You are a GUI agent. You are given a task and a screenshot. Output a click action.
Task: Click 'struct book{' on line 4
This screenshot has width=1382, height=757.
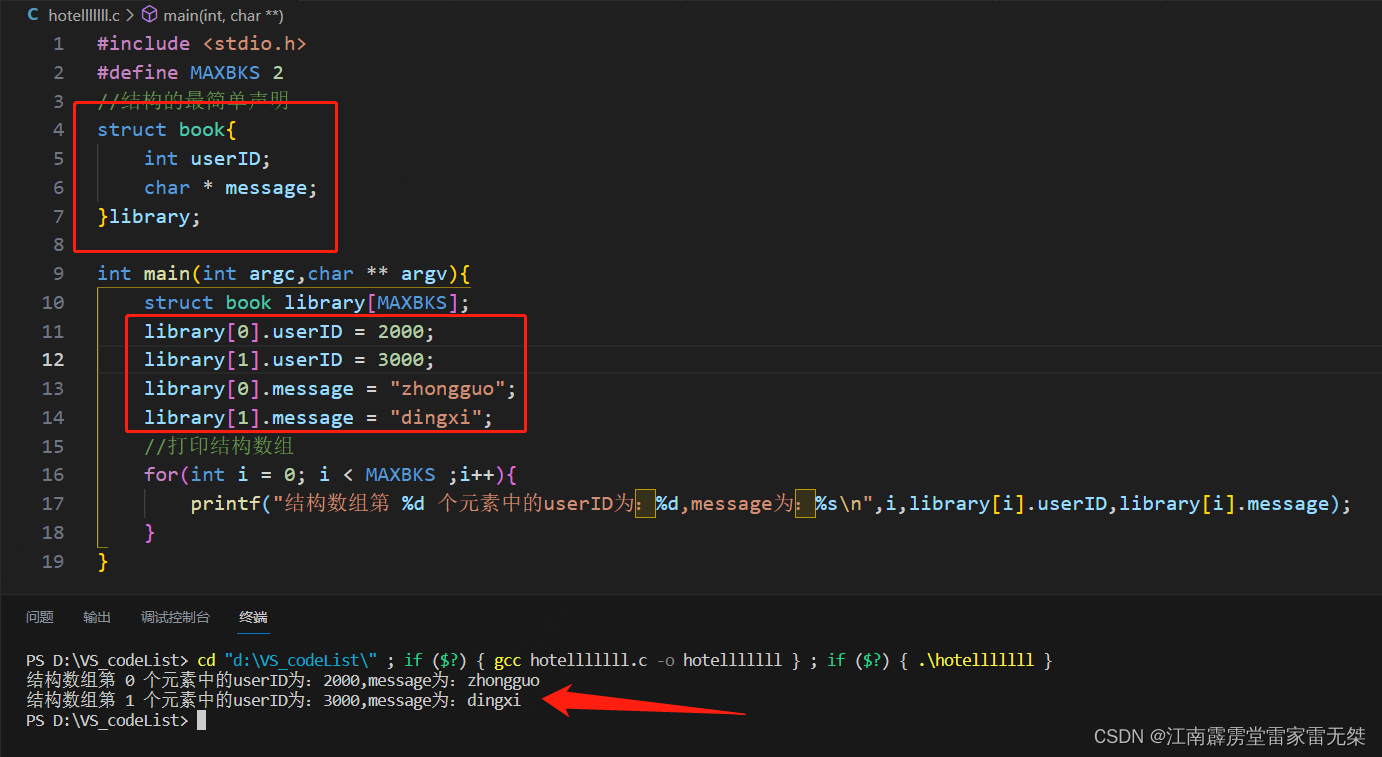click(166, 130)
